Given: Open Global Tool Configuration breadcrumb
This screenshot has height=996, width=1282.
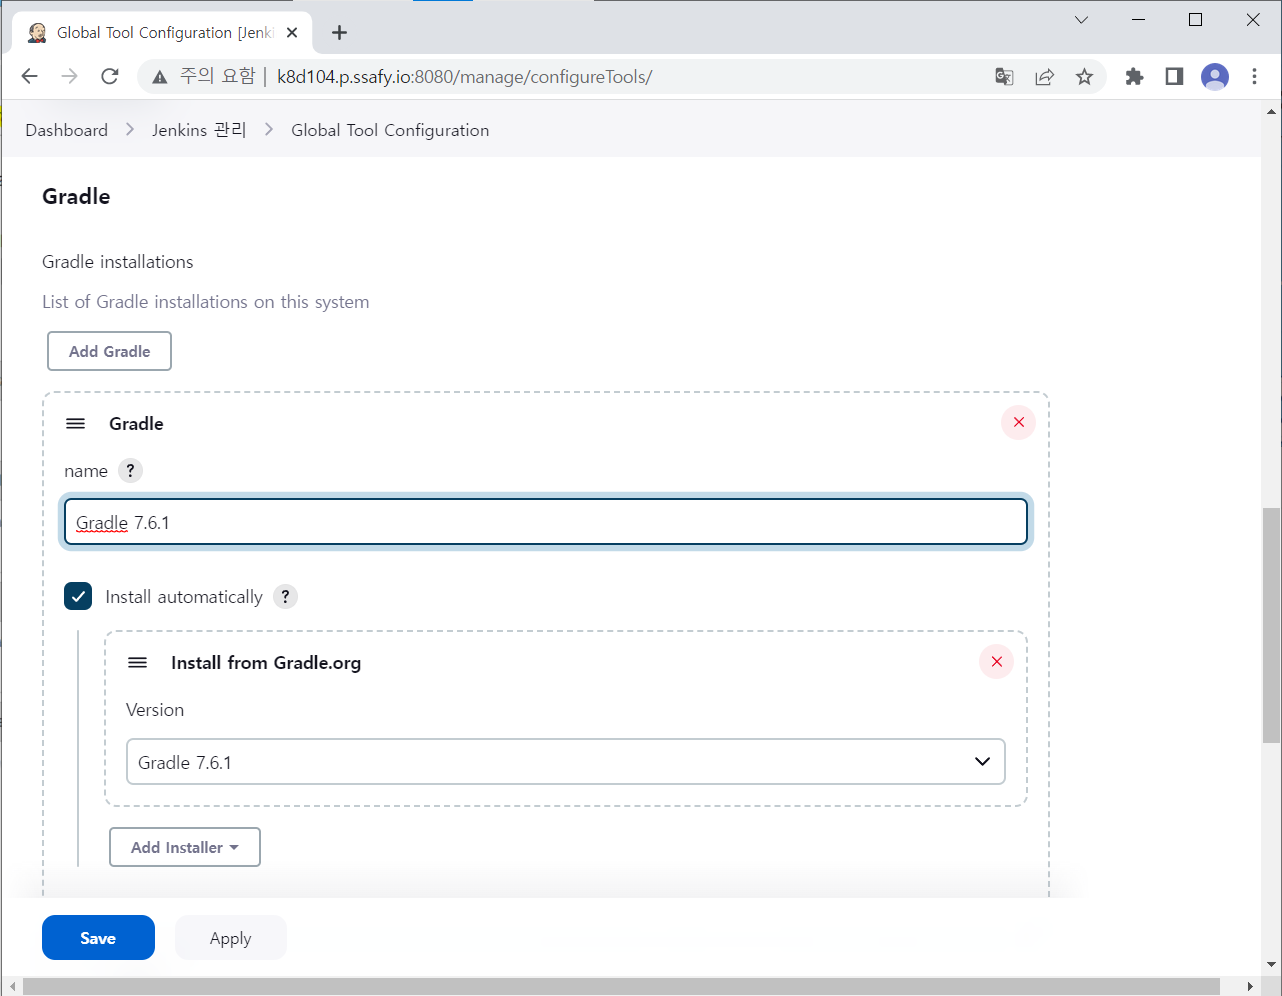Looking at the screenshot, I should pos(390,130).
